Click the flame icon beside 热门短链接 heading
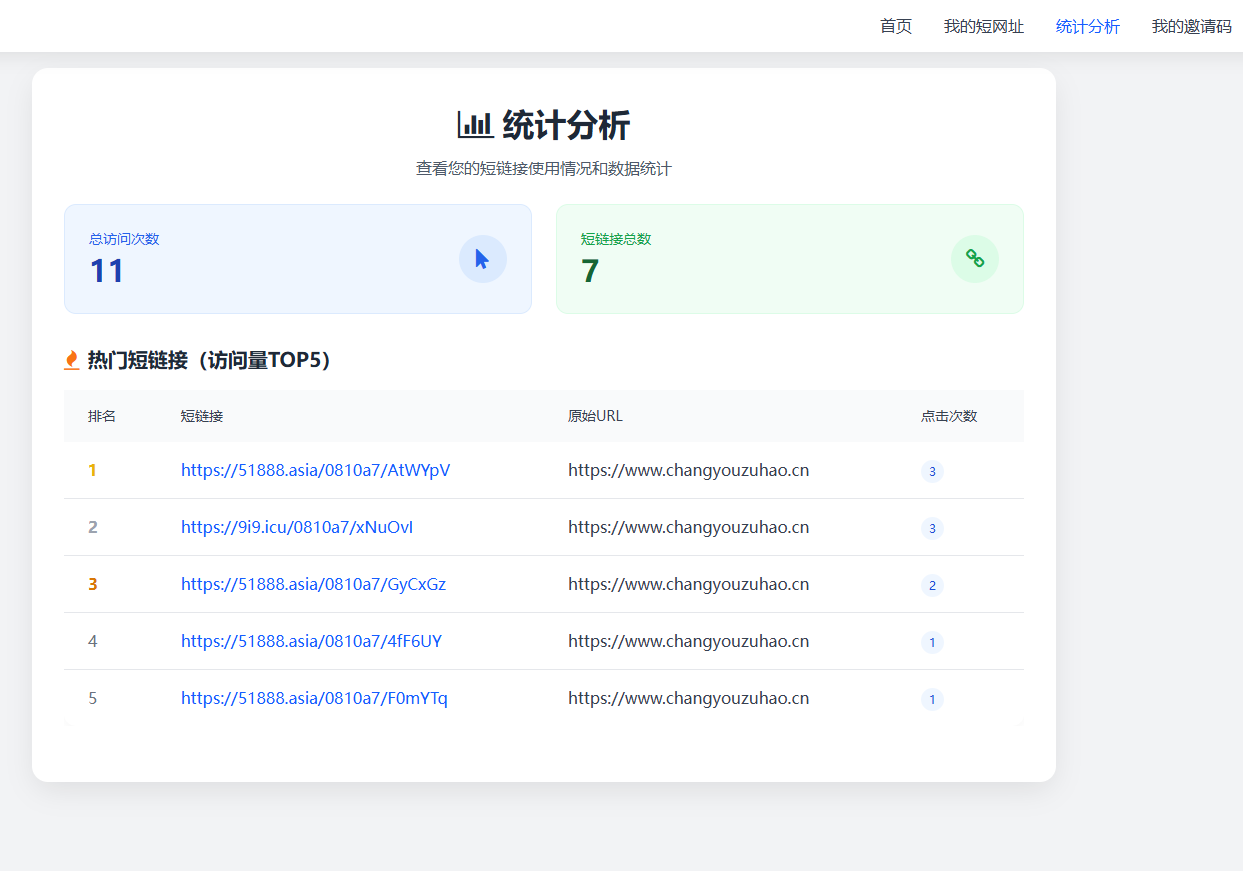The width and height of the screenshot is (1243, 871). click(x=71, y=360)
